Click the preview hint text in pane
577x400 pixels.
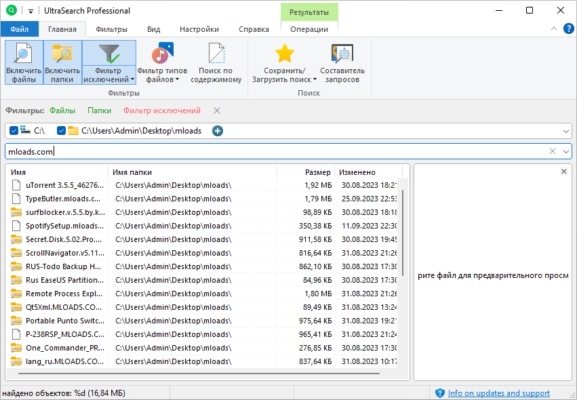point(493,275)
